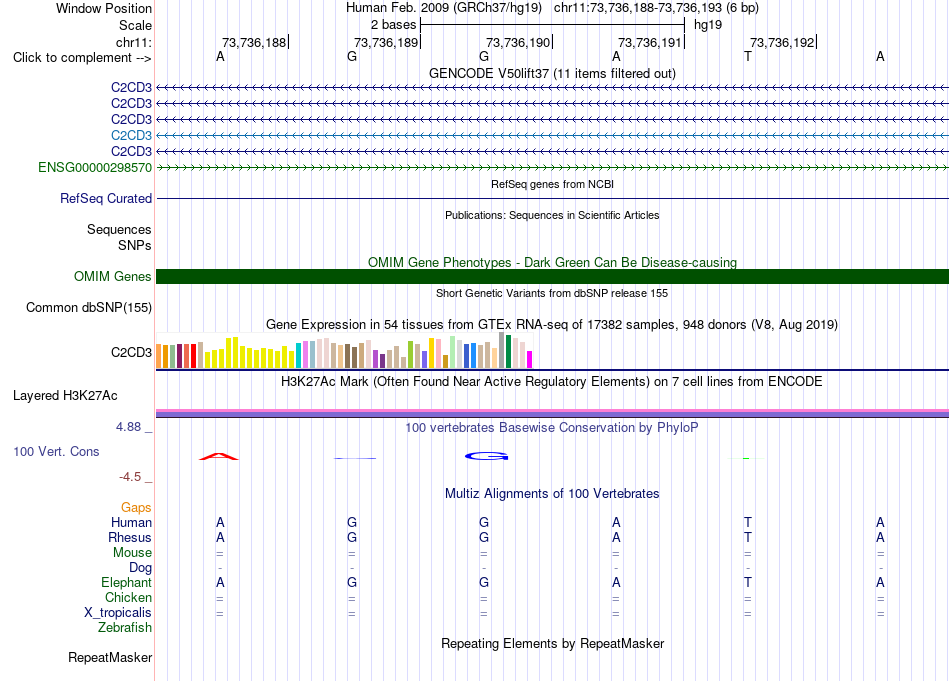Click the red A conservation logo
Screen dimensions: 950x681
[x=219, y=456]
